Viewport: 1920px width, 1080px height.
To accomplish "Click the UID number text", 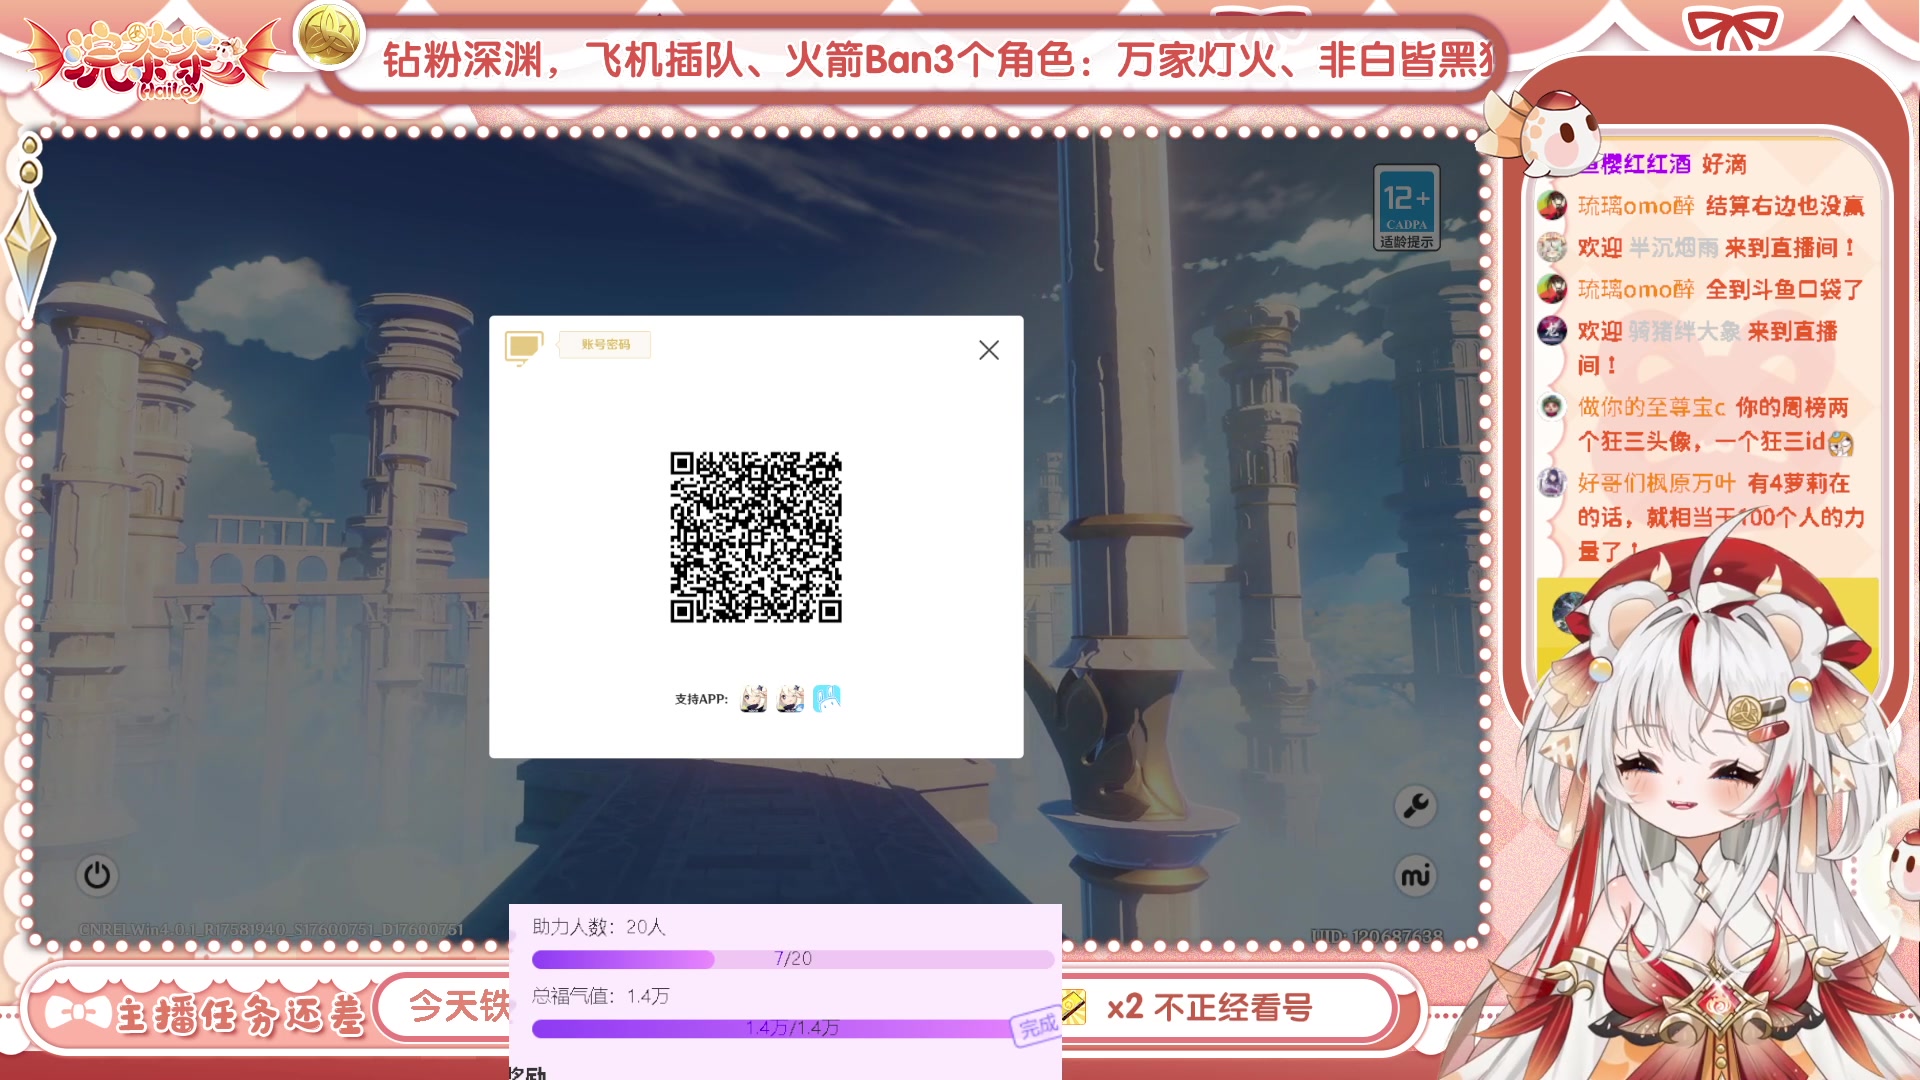I will tap(1377, 936).
